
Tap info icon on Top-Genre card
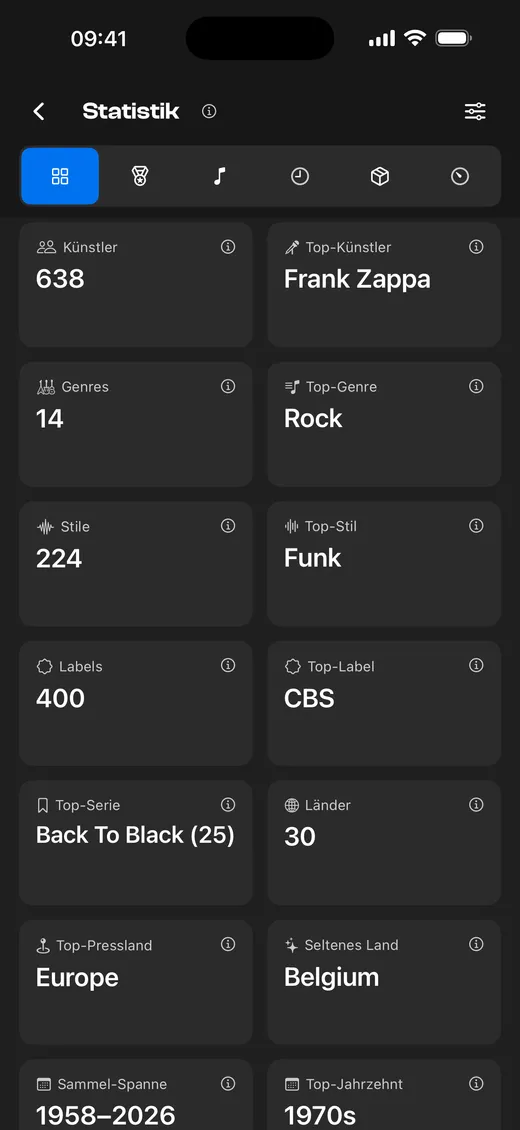tap(476, 387)
